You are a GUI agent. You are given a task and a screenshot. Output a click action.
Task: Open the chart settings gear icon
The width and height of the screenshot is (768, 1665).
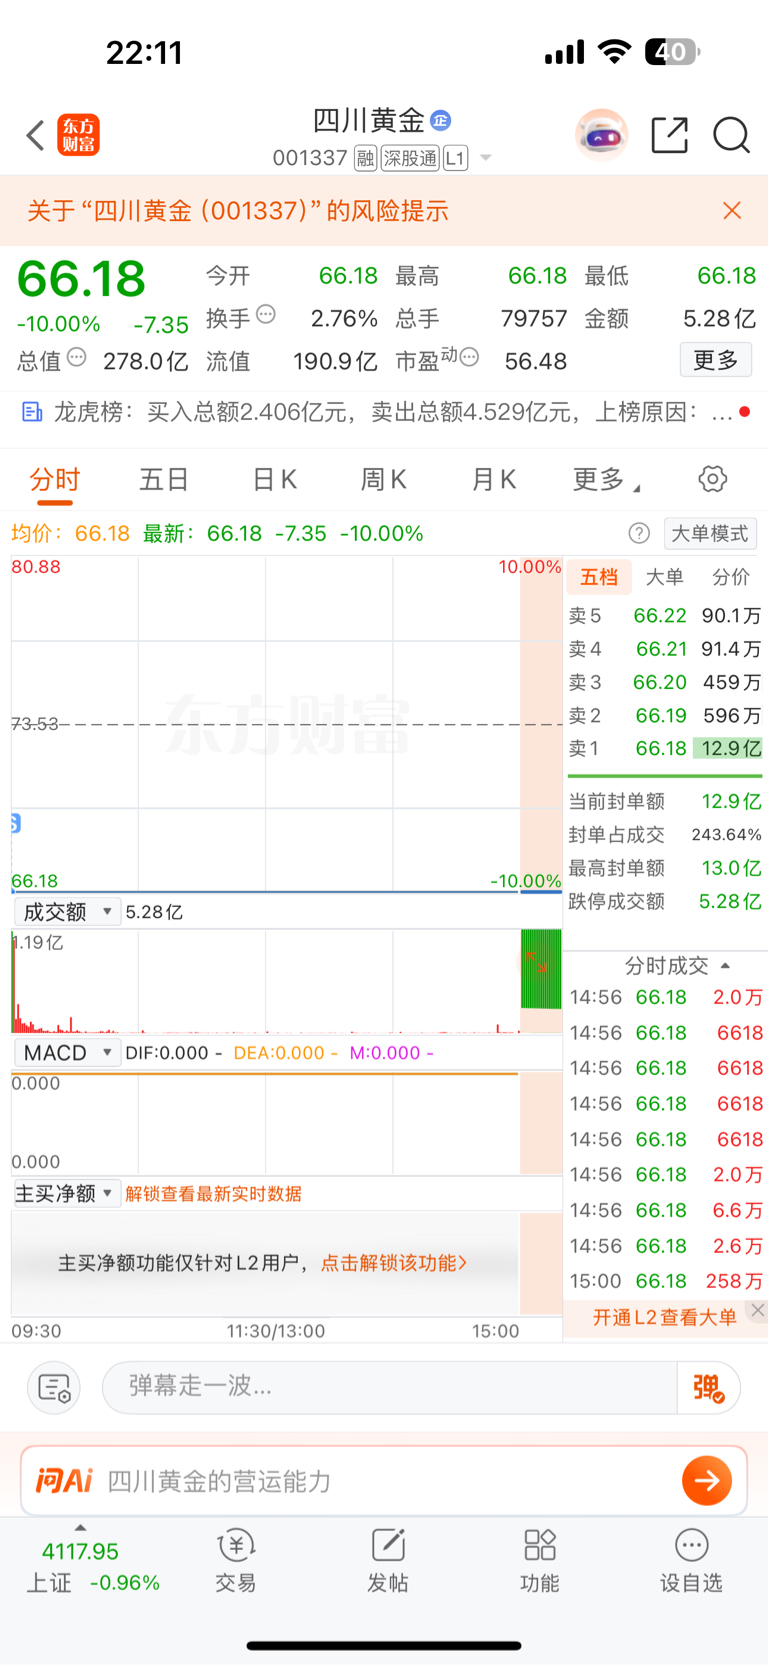[x=713, y=479]
